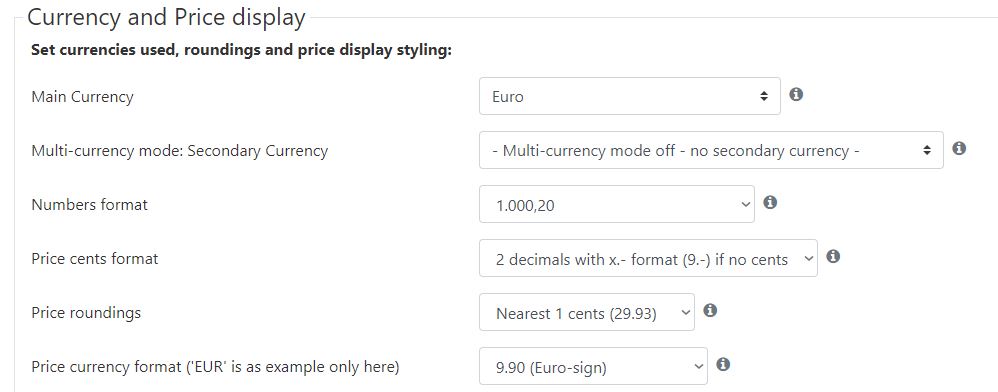Screen dimensions: 998x392
Task: Click the Numbers format label text
Action: [x=89, y=205]
